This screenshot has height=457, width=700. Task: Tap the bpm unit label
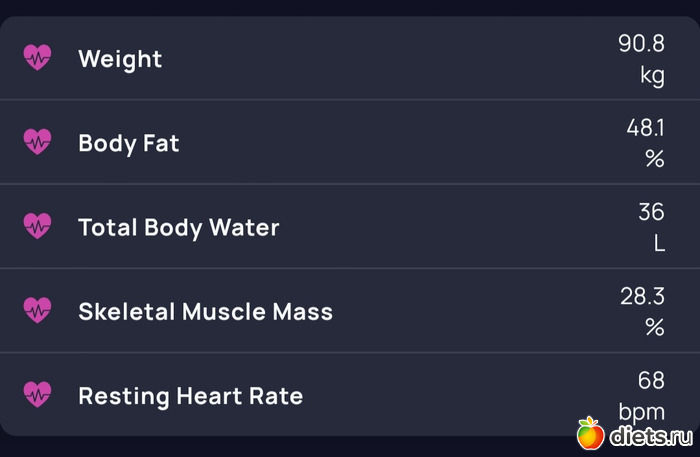click(641, 411)
